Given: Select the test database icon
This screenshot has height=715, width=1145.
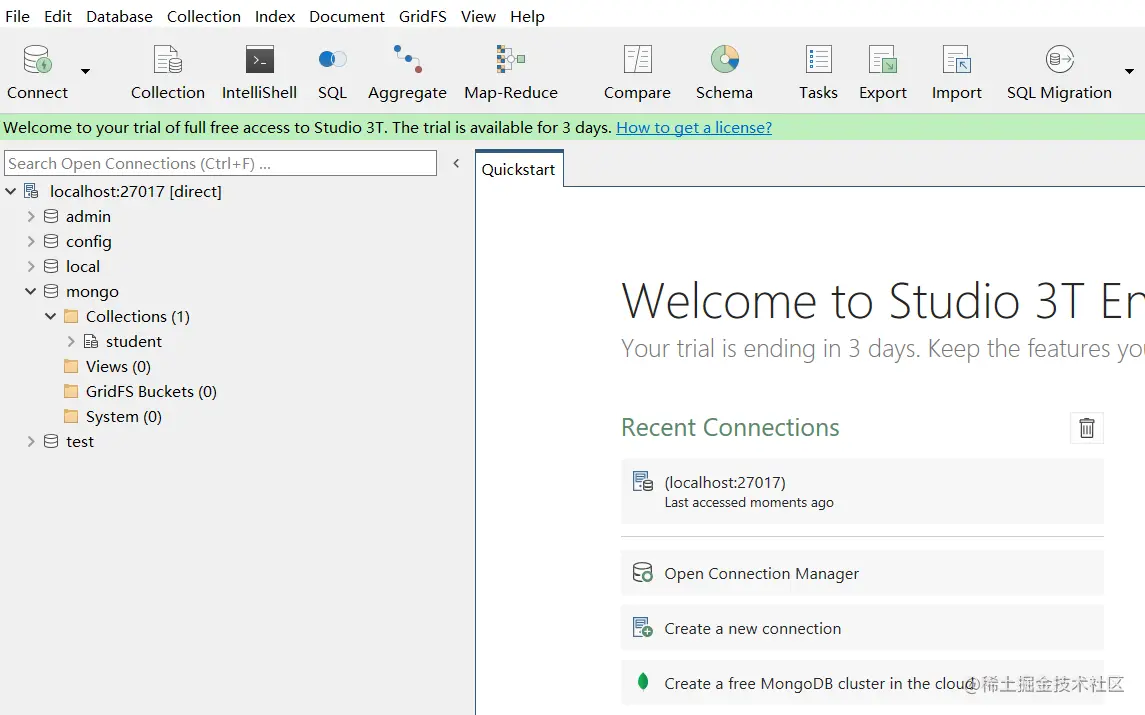Looking at the screenshot, I should (51, 441).
